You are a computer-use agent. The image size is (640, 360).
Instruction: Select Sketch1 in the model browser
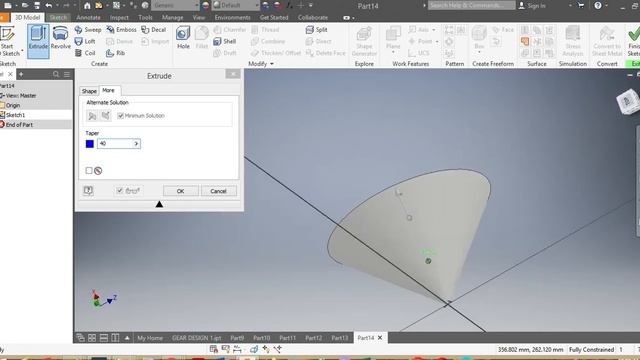15,115
